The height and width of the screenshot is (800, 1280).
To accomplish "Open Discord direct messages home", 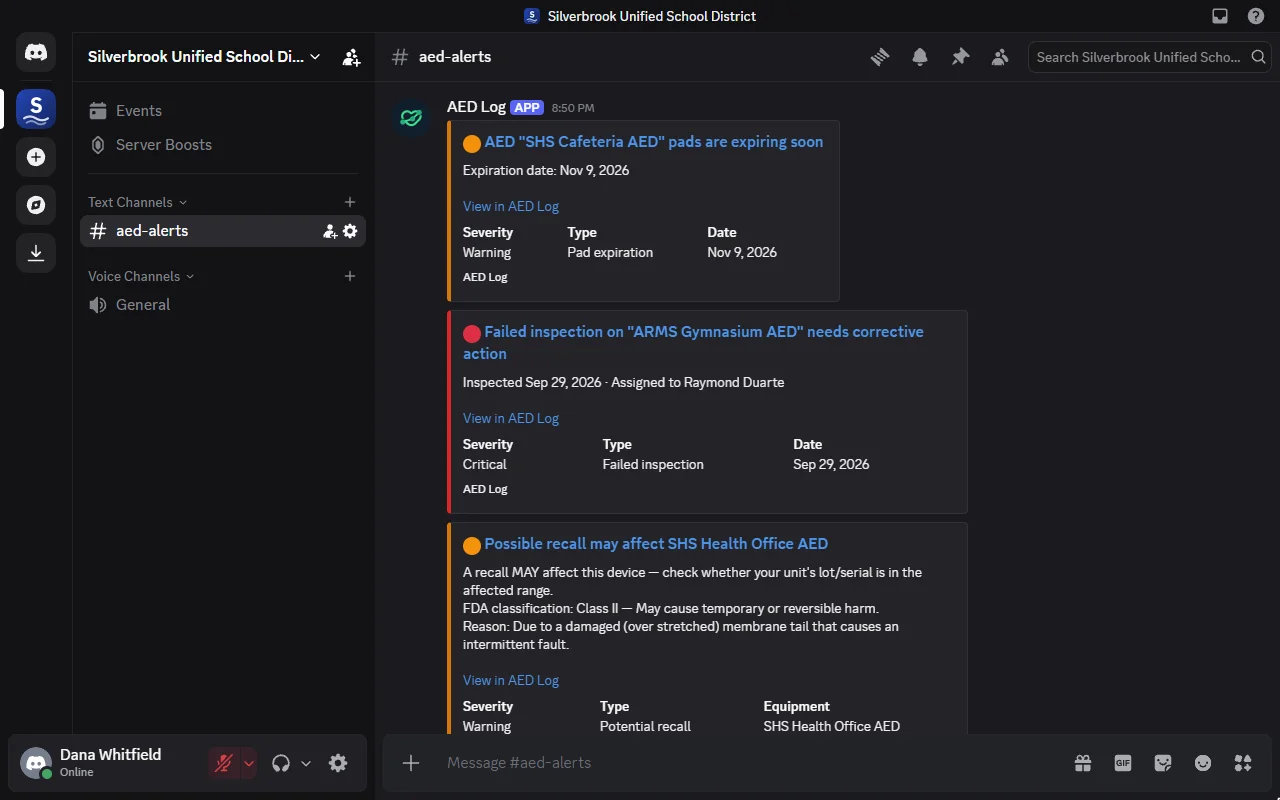I will pos(36,52).
